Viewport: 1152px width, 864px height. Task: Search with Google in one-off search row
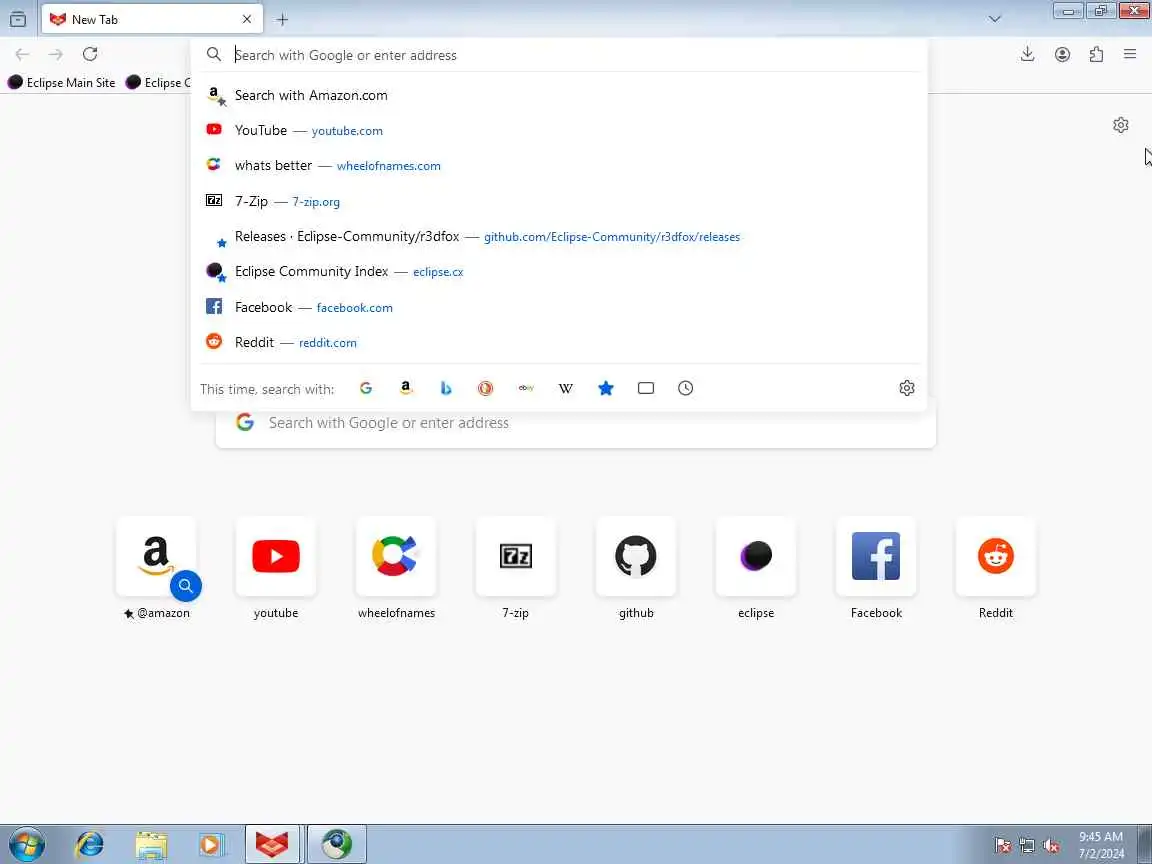[x=366, y=388]
